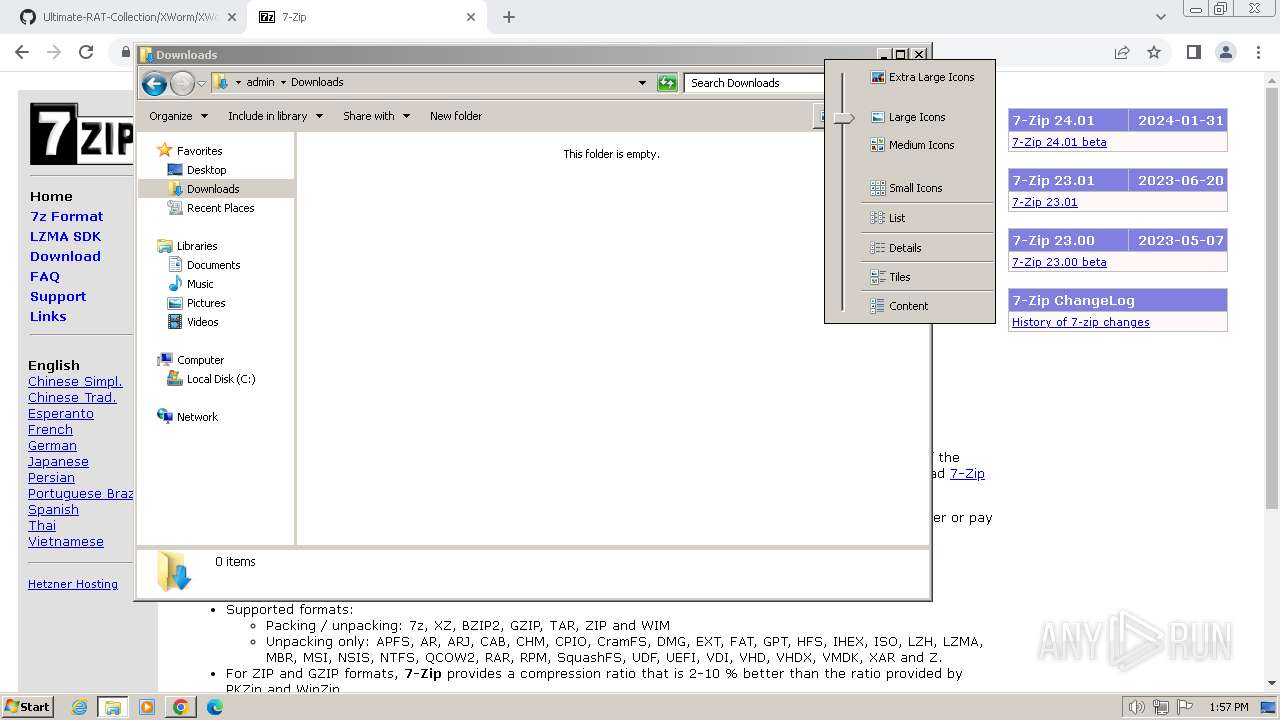Open the Include in library dropdown

[x=275, y=116]
